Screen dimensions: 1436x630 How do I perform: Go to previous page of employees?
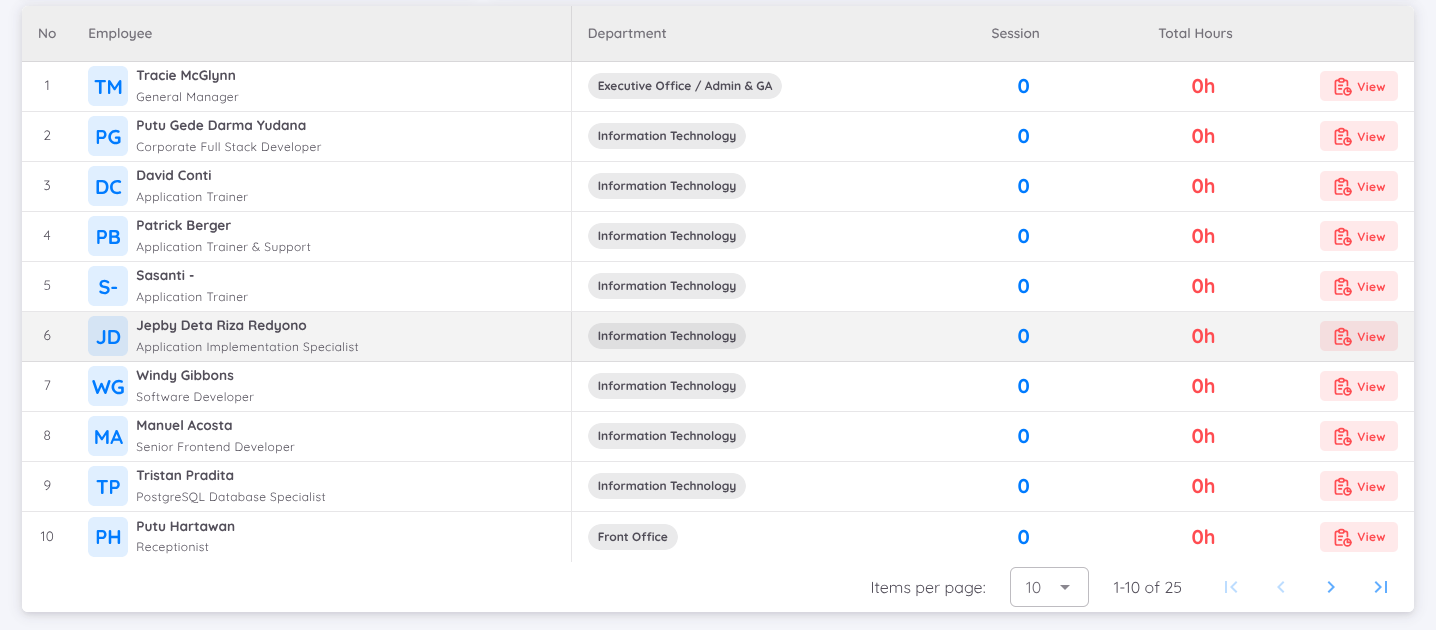tap(1281, 588)
